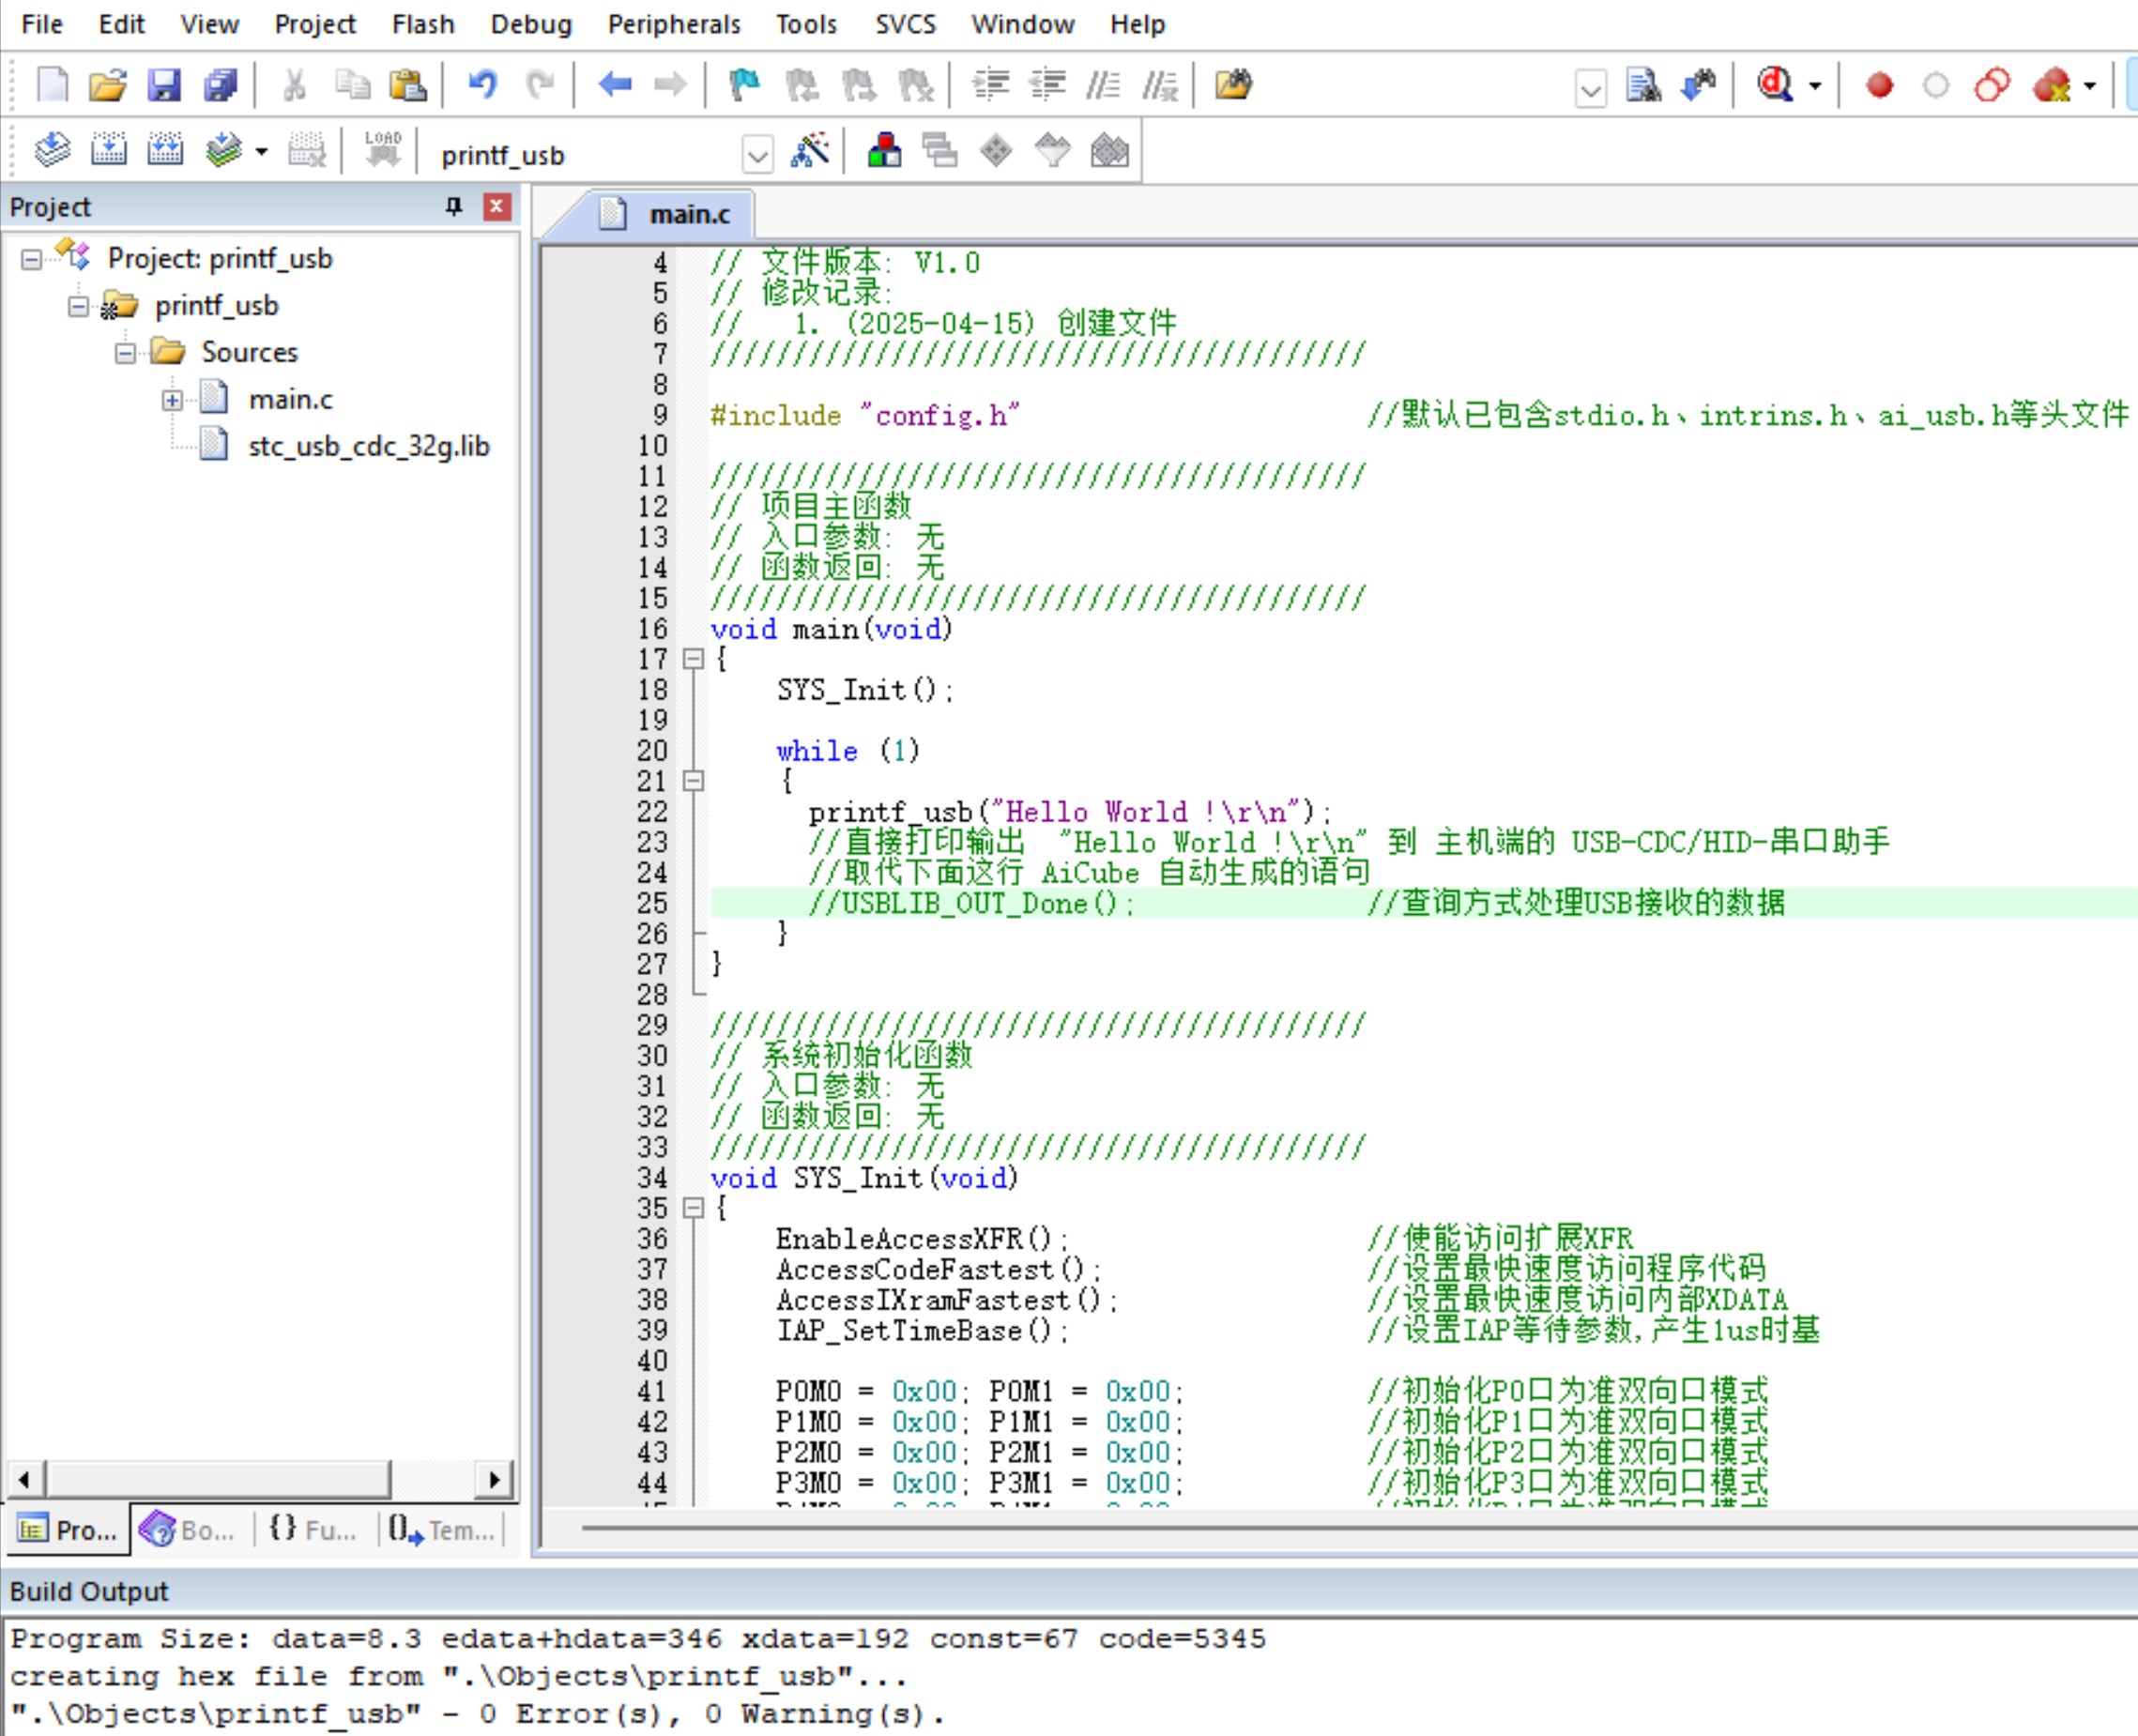Collapse main function fold marker at line 17
Image resolution: width=2138 pixels, height=1736 pixels.
pos(693,659)
